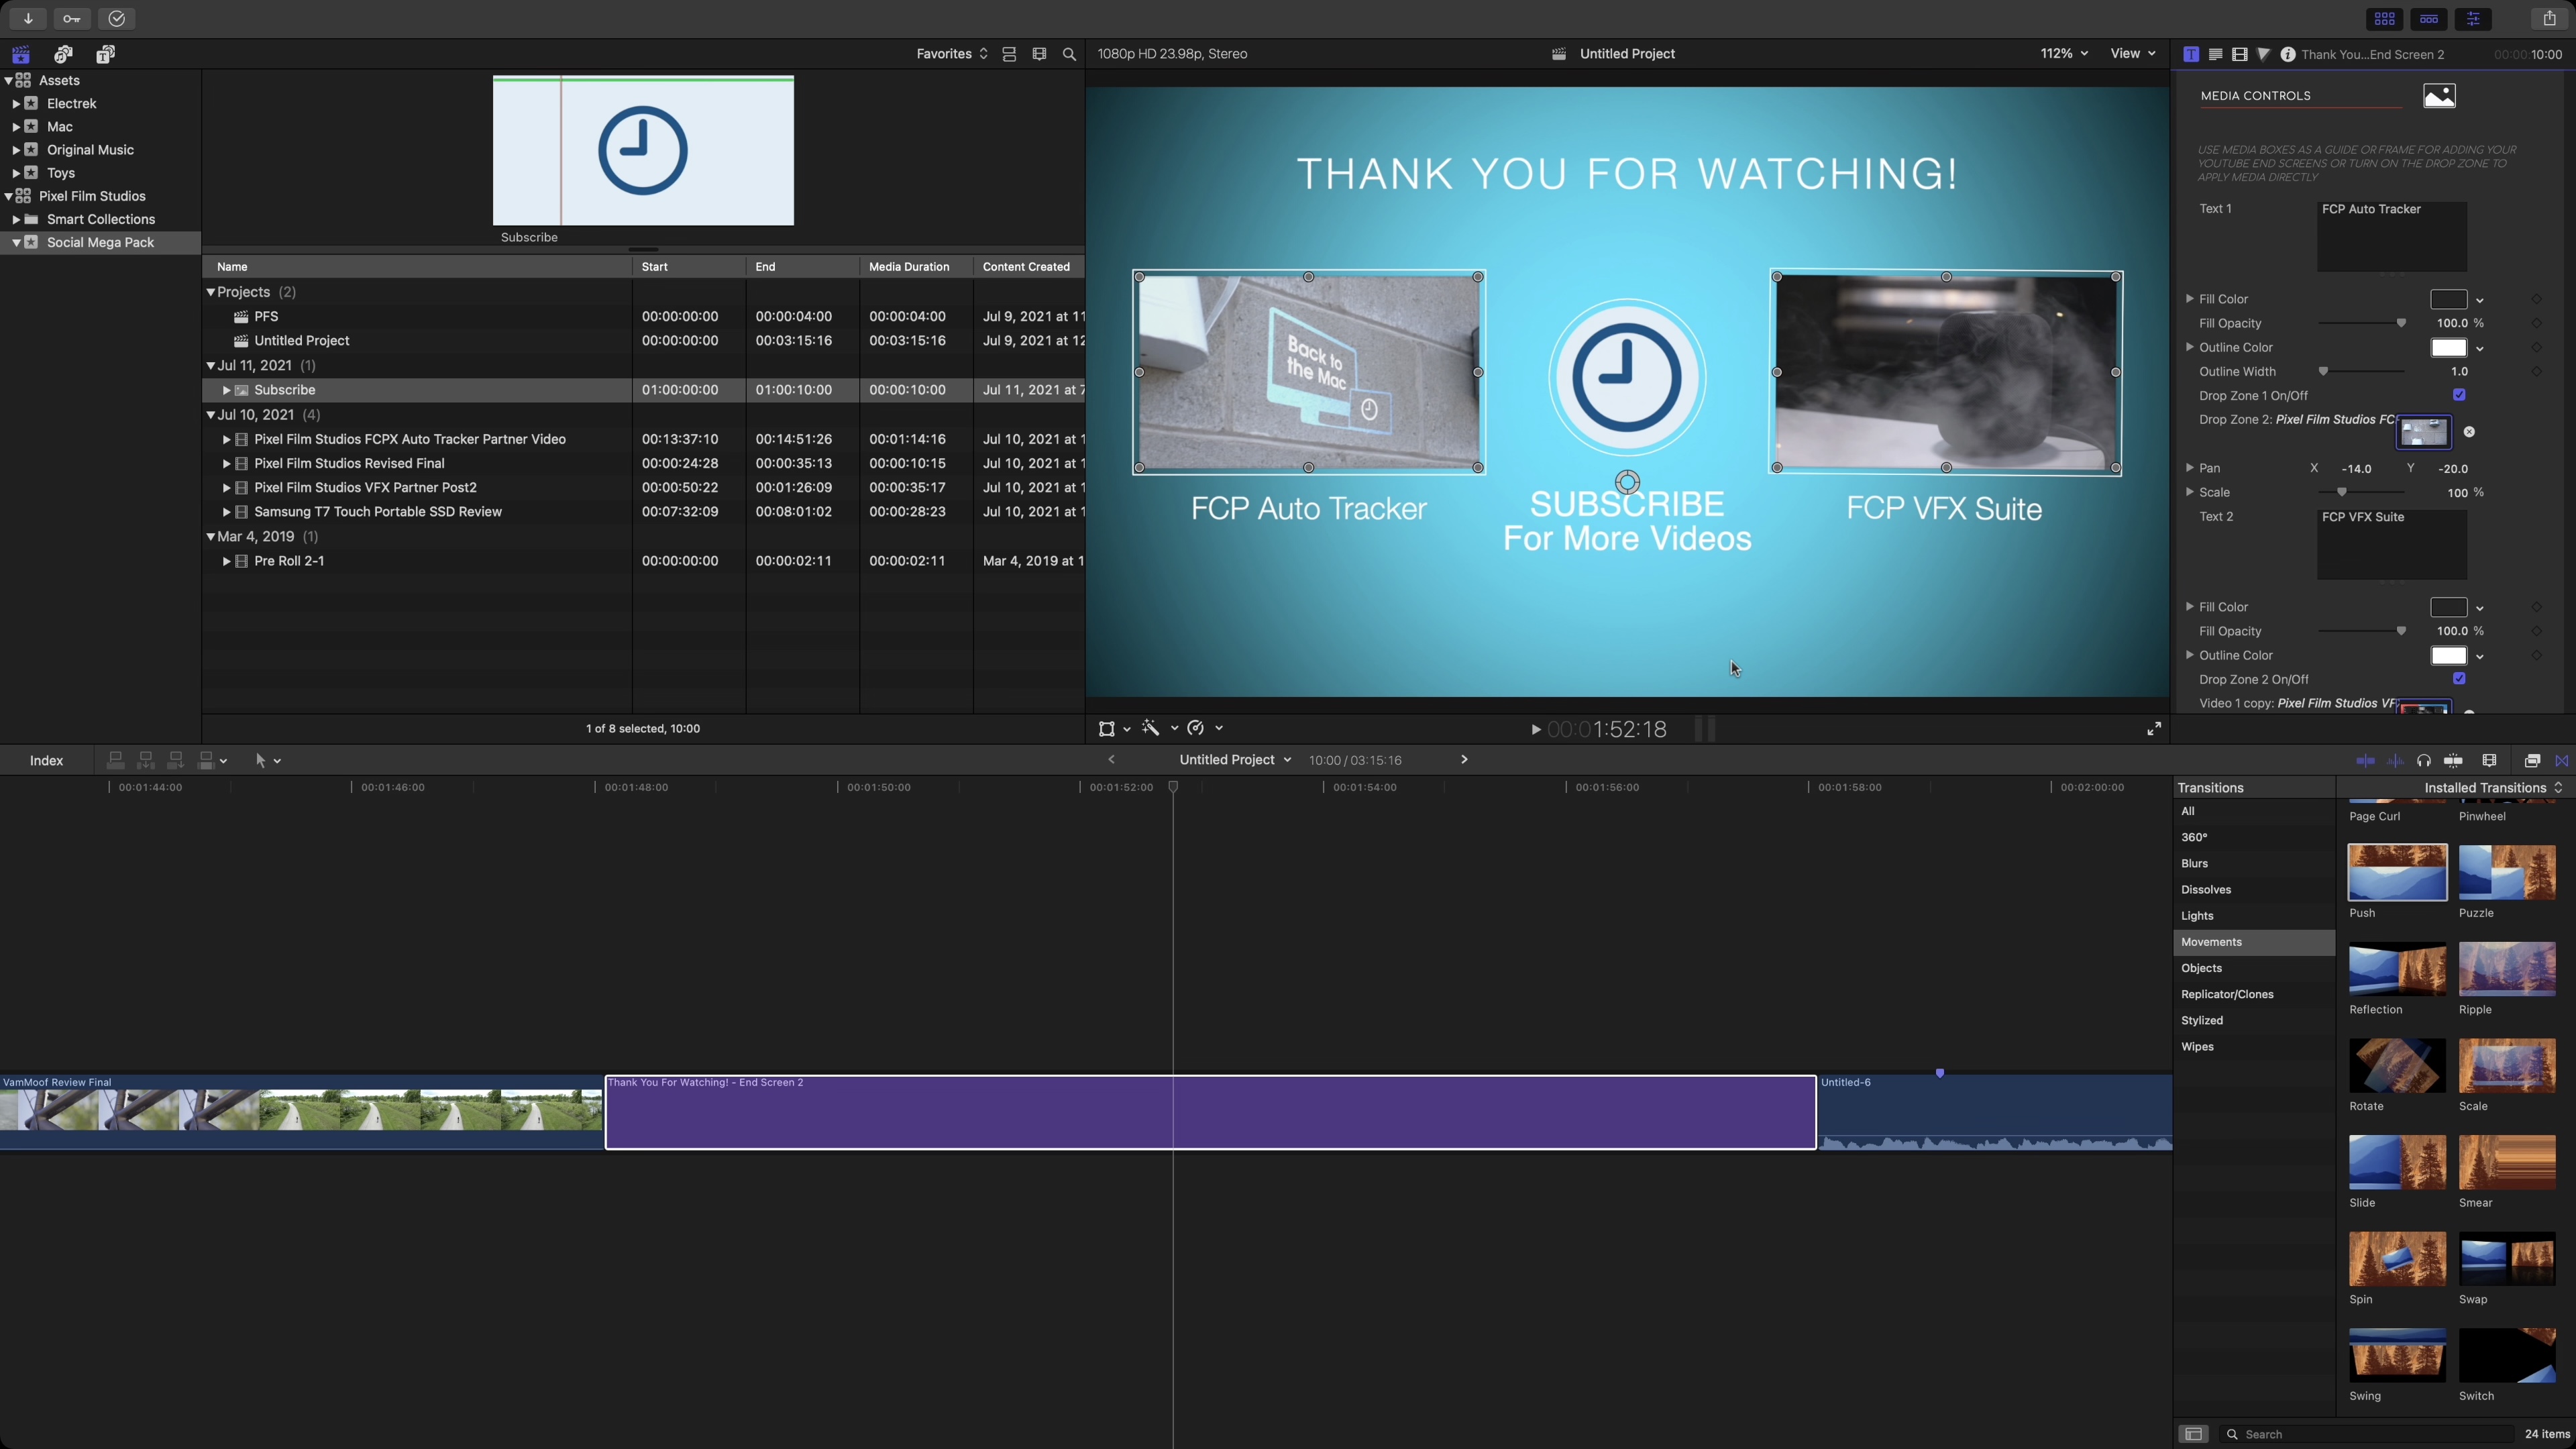Open the viewer View dropdown

2132,54
